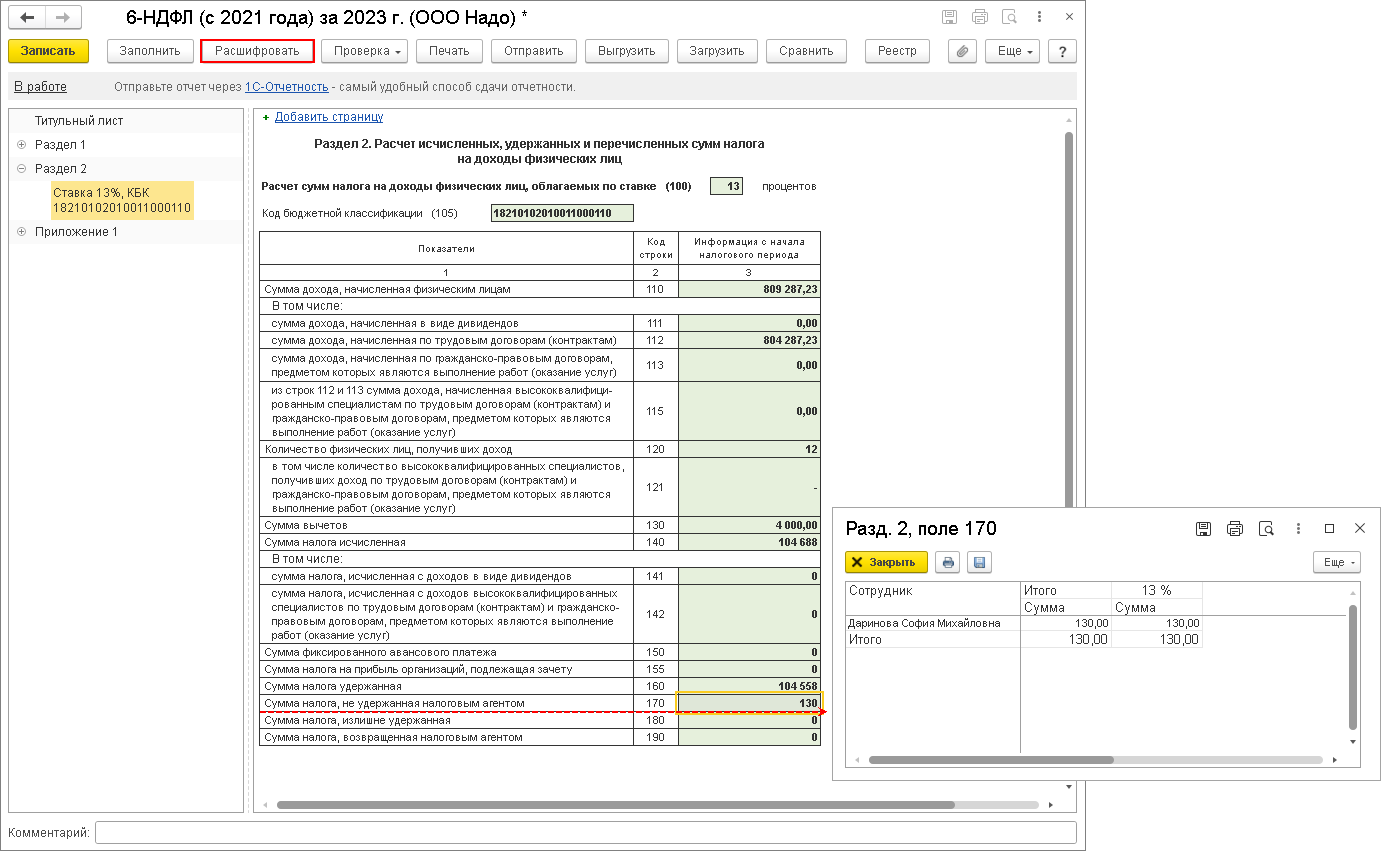Click the Заполнить button
Screen dimensions: 1387x851
(x=150, y=51)
